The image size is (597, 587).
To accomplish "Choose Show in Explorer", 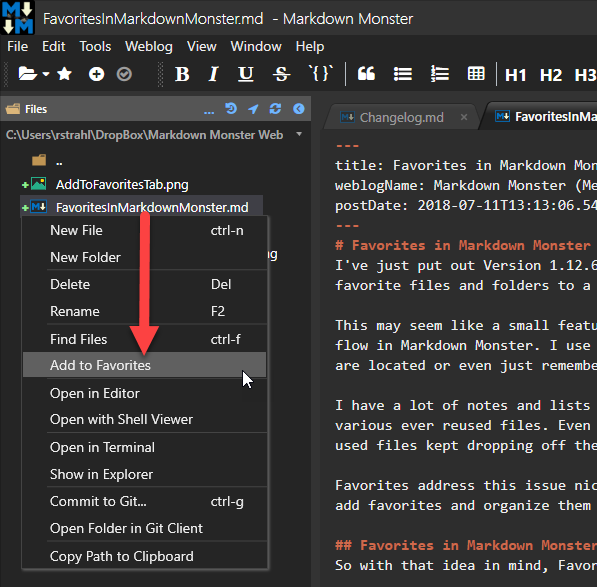I will click(145, 474).
